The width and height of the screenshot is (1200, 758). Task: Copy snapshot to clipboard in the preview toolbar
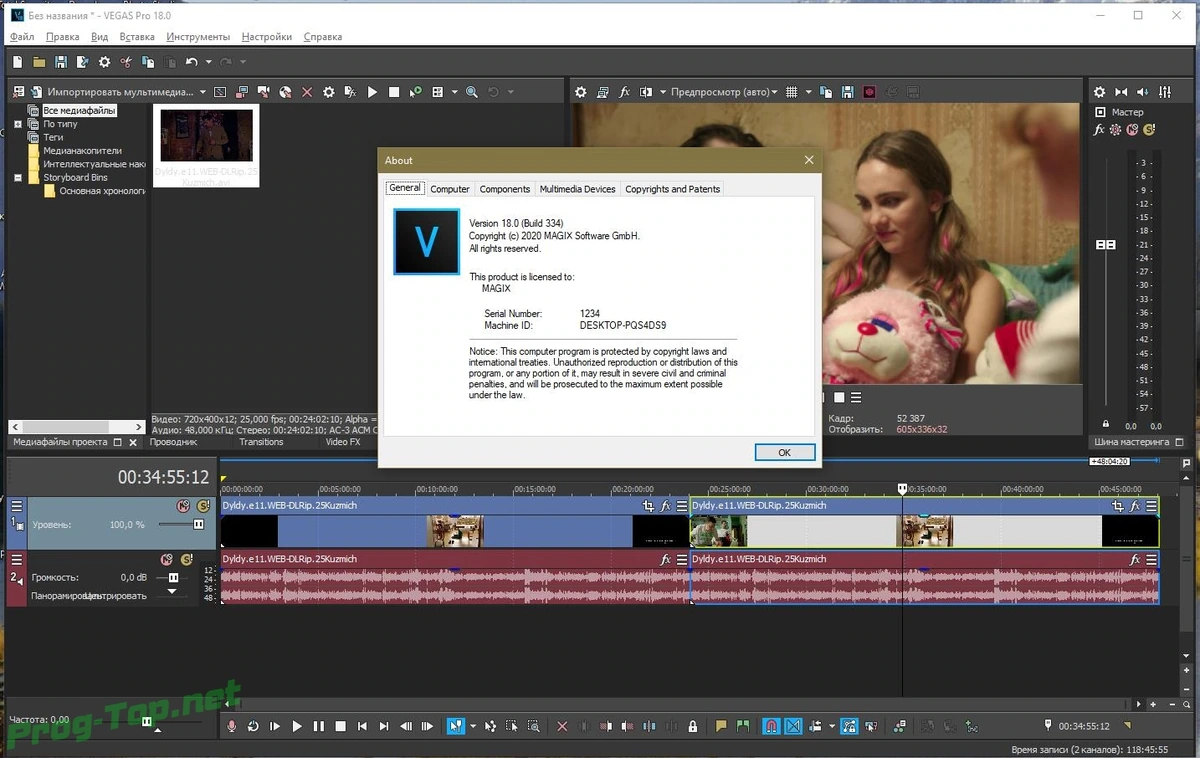click(x=826, y=92)
